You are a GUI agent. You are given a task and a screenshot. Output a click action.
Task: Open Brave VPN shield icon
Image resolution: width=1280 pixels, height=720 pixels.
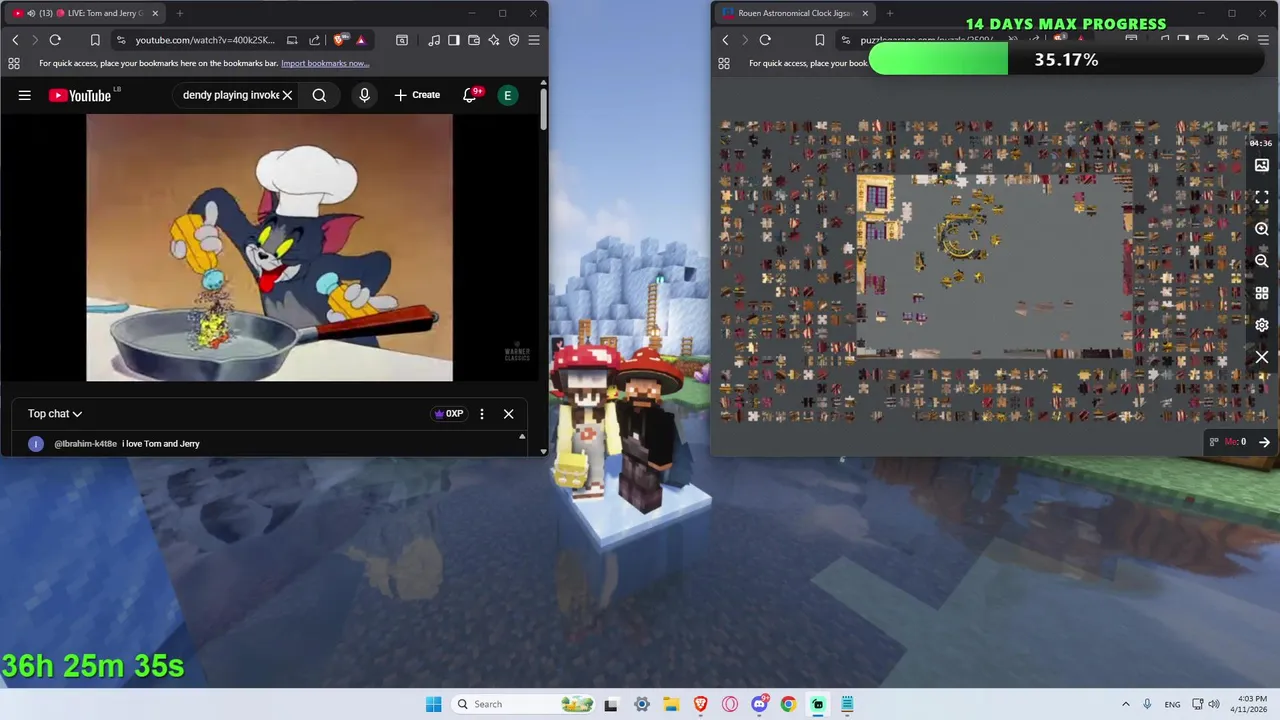(x=514, y=40)
